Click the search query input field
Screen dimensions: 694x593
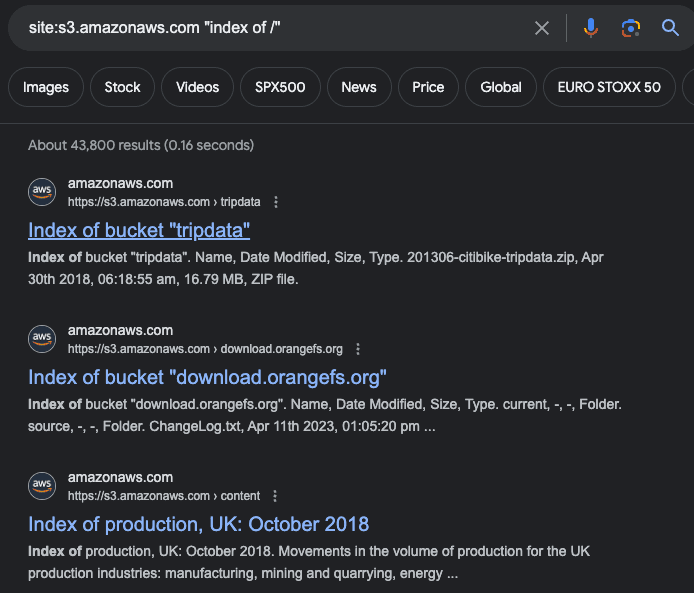[274, 28]
